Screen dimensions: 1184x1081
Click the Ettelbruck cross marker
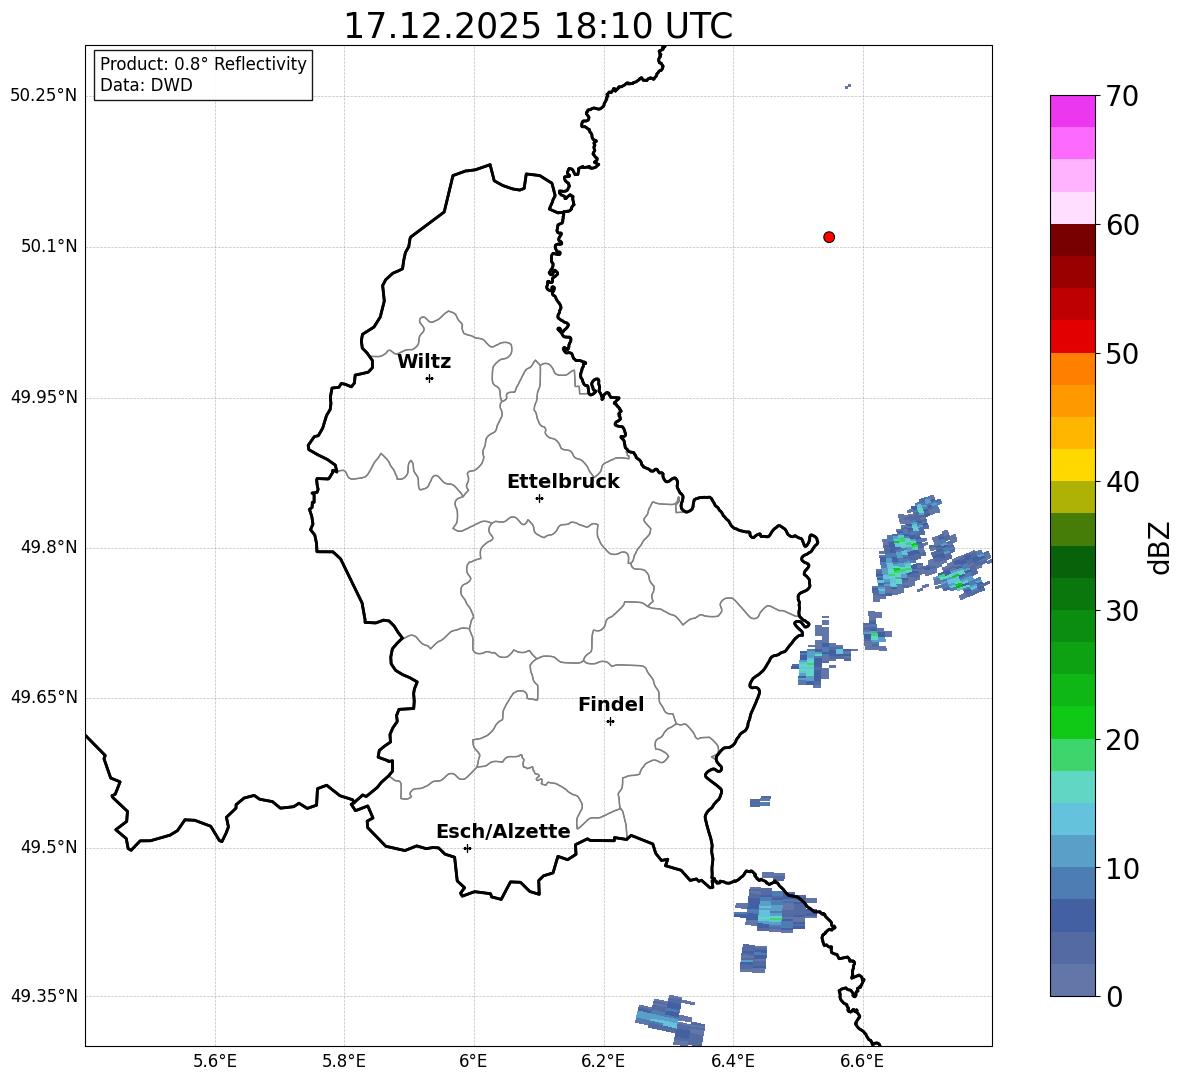tap(539, 498)
